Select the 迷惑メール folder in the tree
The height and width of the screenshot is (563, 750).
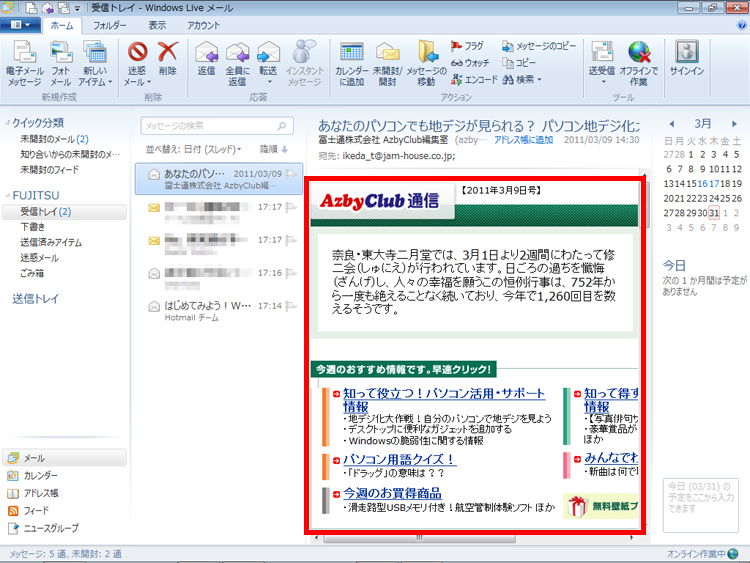pyautogui.click(x=39, y=258)
